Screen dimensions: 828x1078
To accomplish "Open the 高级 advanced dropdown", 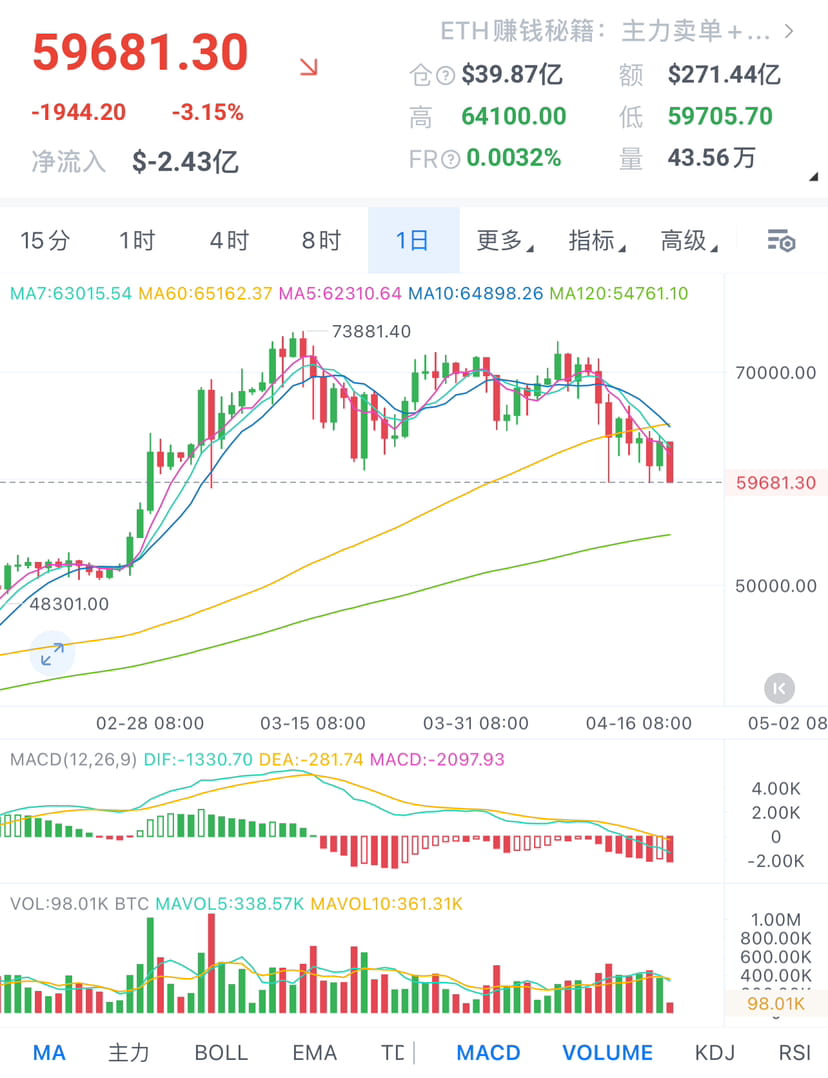I will click(685, 240).
